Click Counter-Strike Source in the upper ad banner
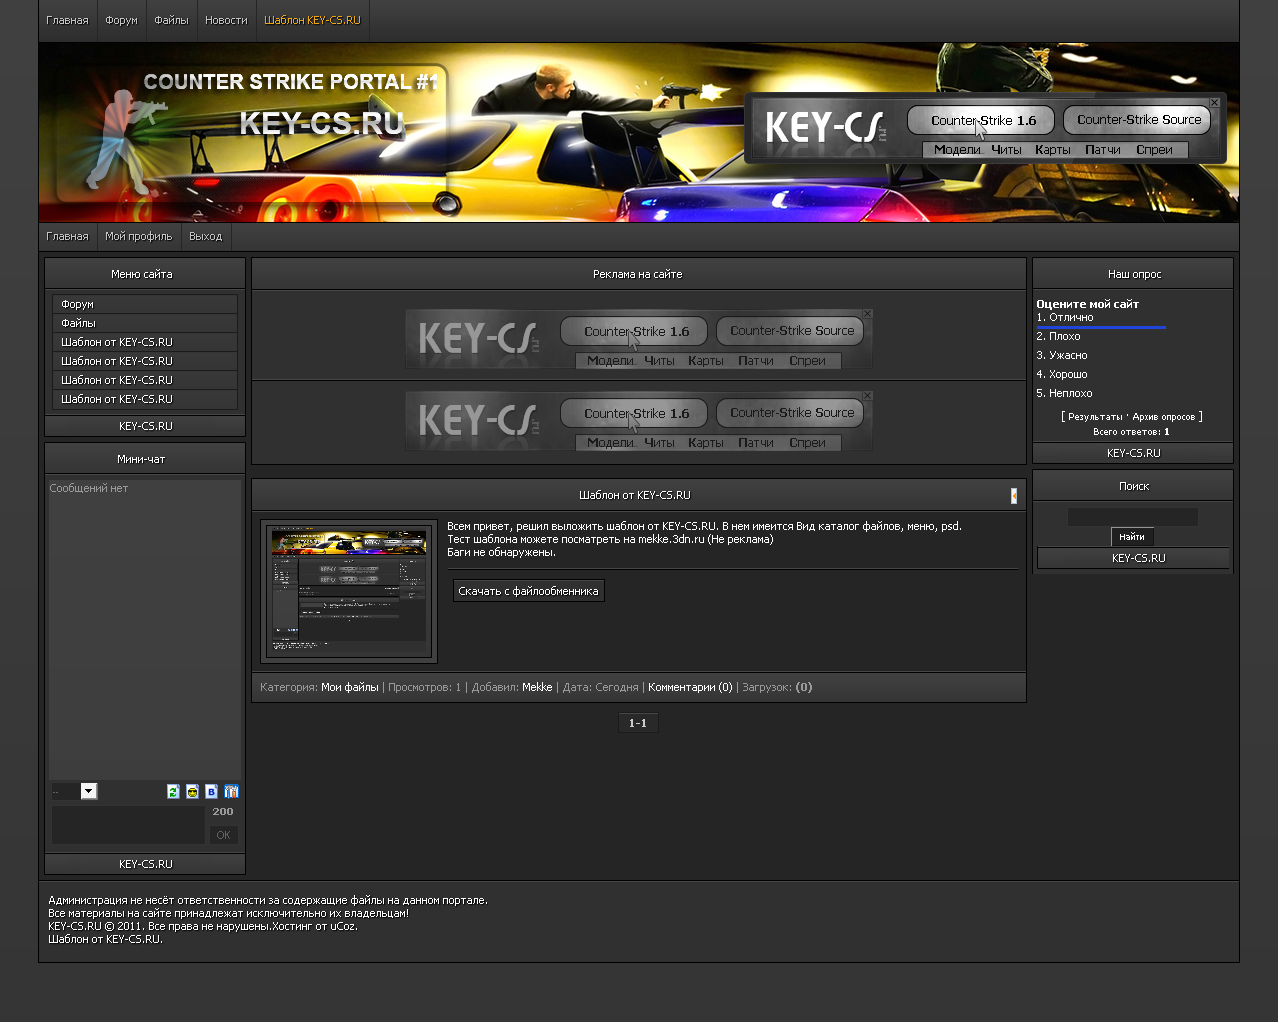Image resolution: width=1279 pixels, height=1023 pixels. (790, 331)
